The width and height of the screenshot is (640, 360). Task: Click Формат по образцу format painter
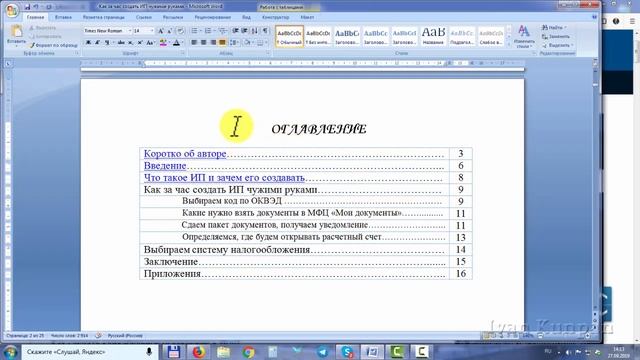pos(53,45)
